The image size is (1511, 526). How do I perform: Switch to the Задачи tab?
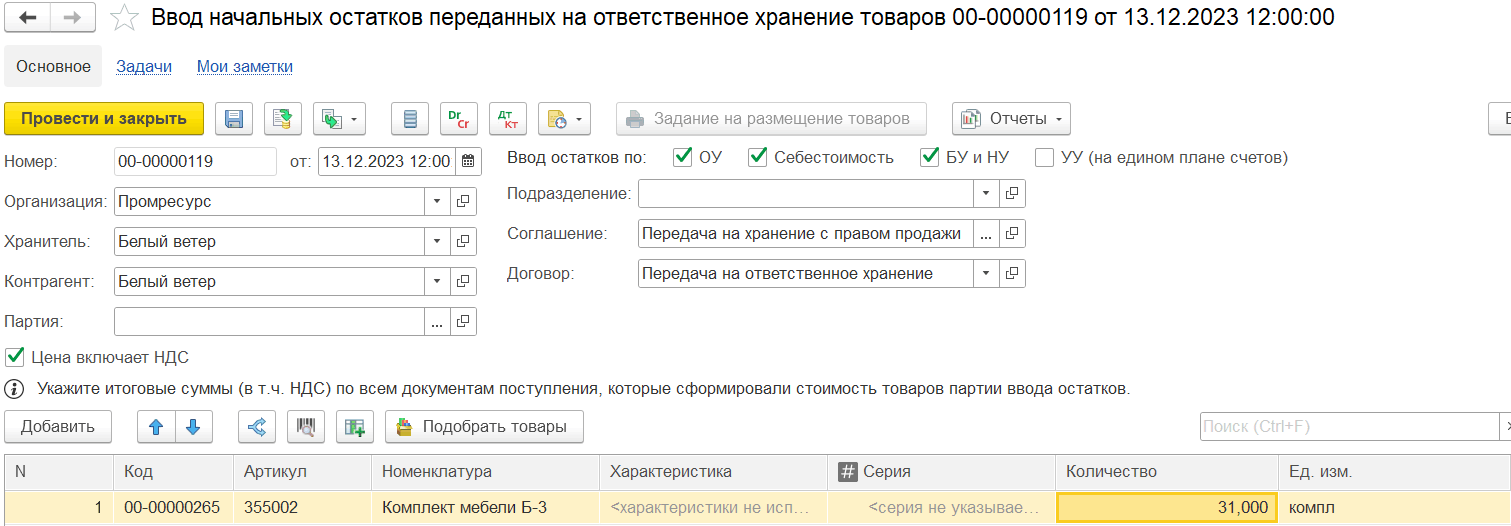[144, 66]
